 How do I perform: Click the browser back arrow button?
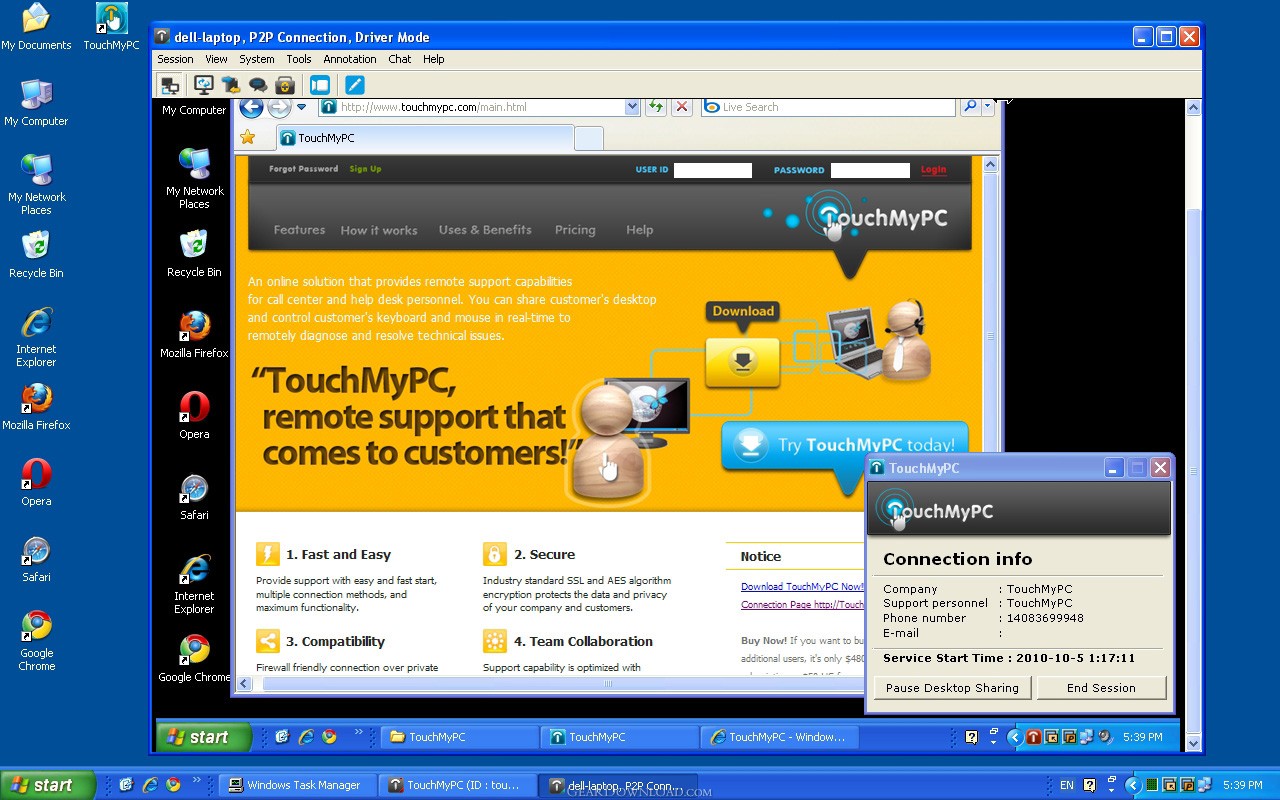250,107
